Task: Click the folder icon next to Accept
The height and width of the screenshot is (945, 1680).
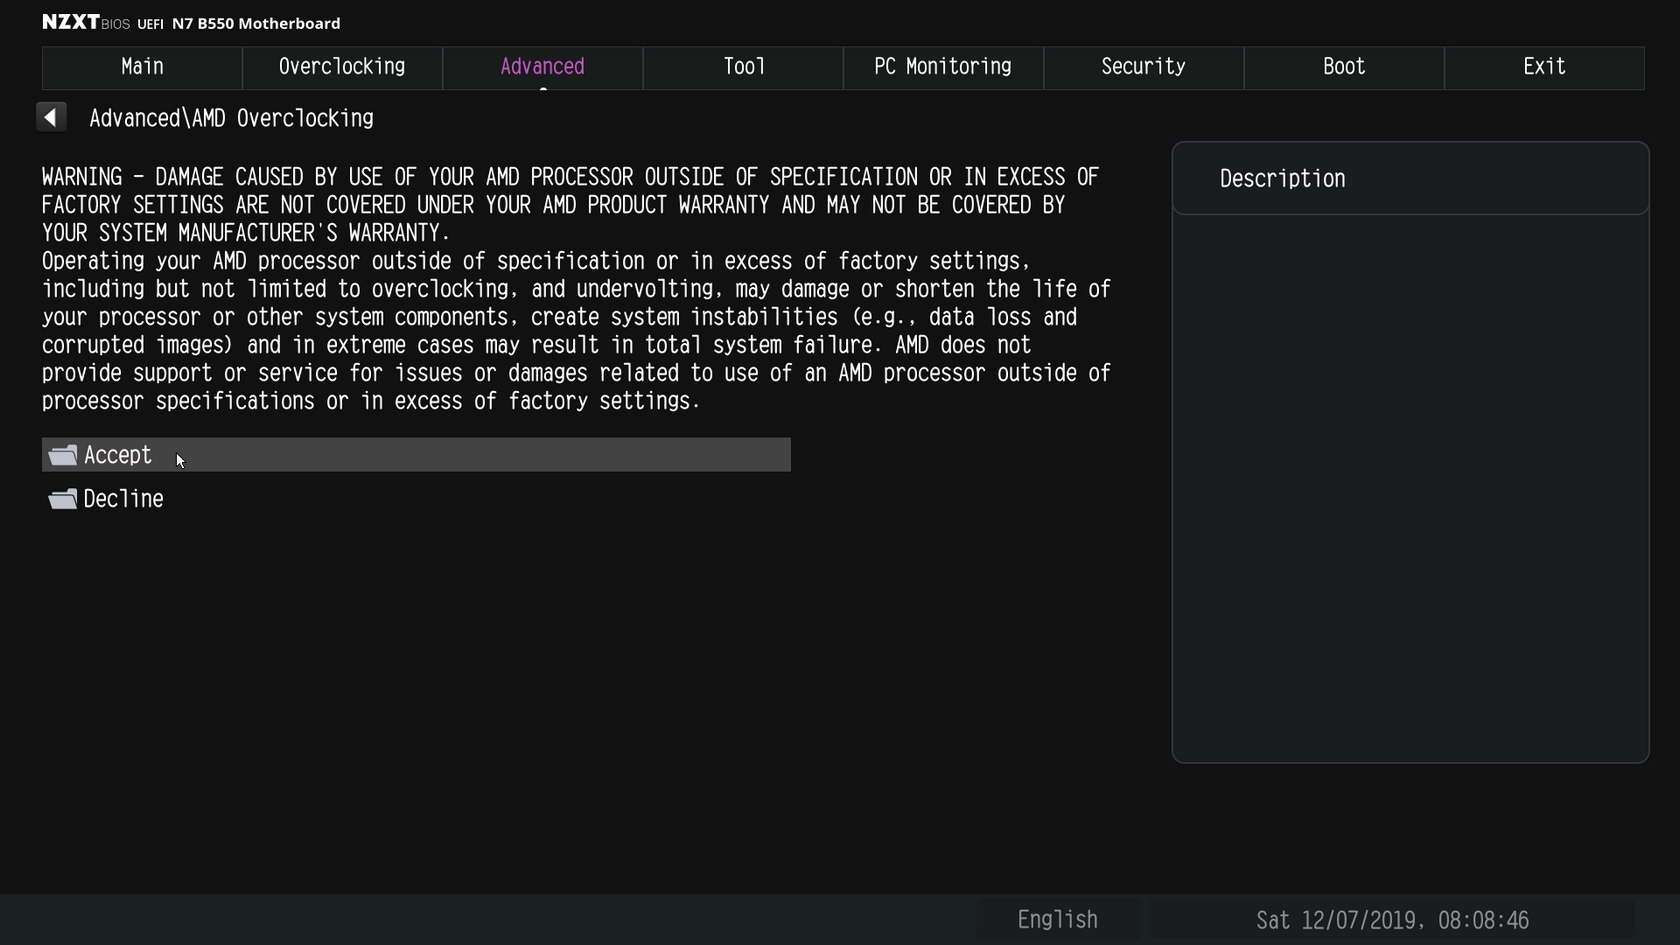Action: click(63, 455)
